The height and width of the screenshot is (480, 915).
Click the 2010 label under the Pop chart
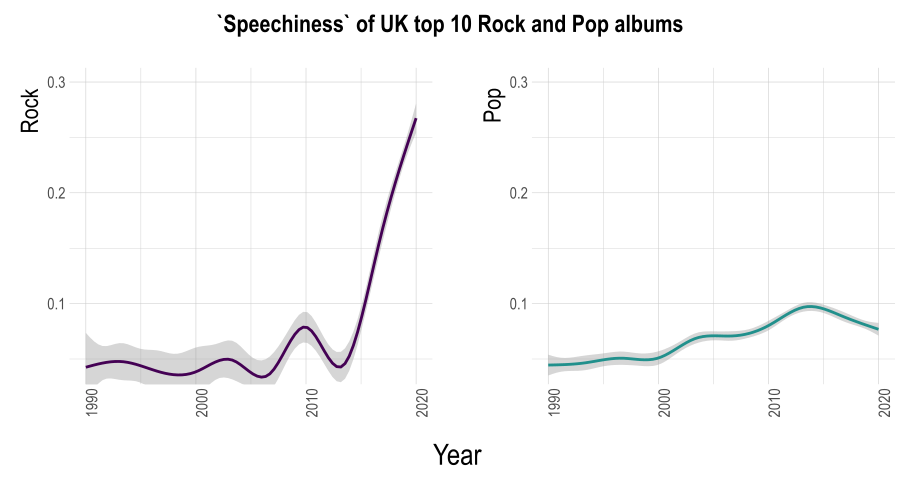click(x=775, y=405)
